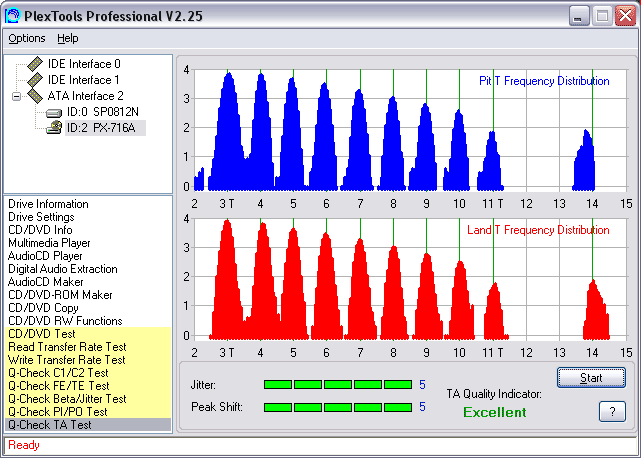Open Drive Settings
641x458 pixels.
[41, 217]
